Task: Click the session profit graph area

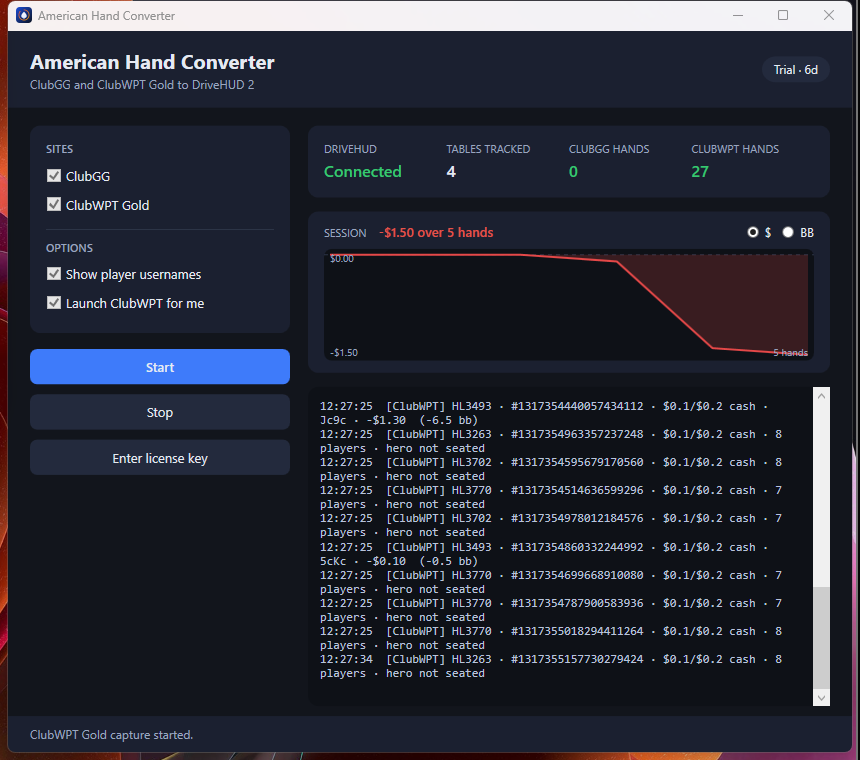Action: [568, 305]
